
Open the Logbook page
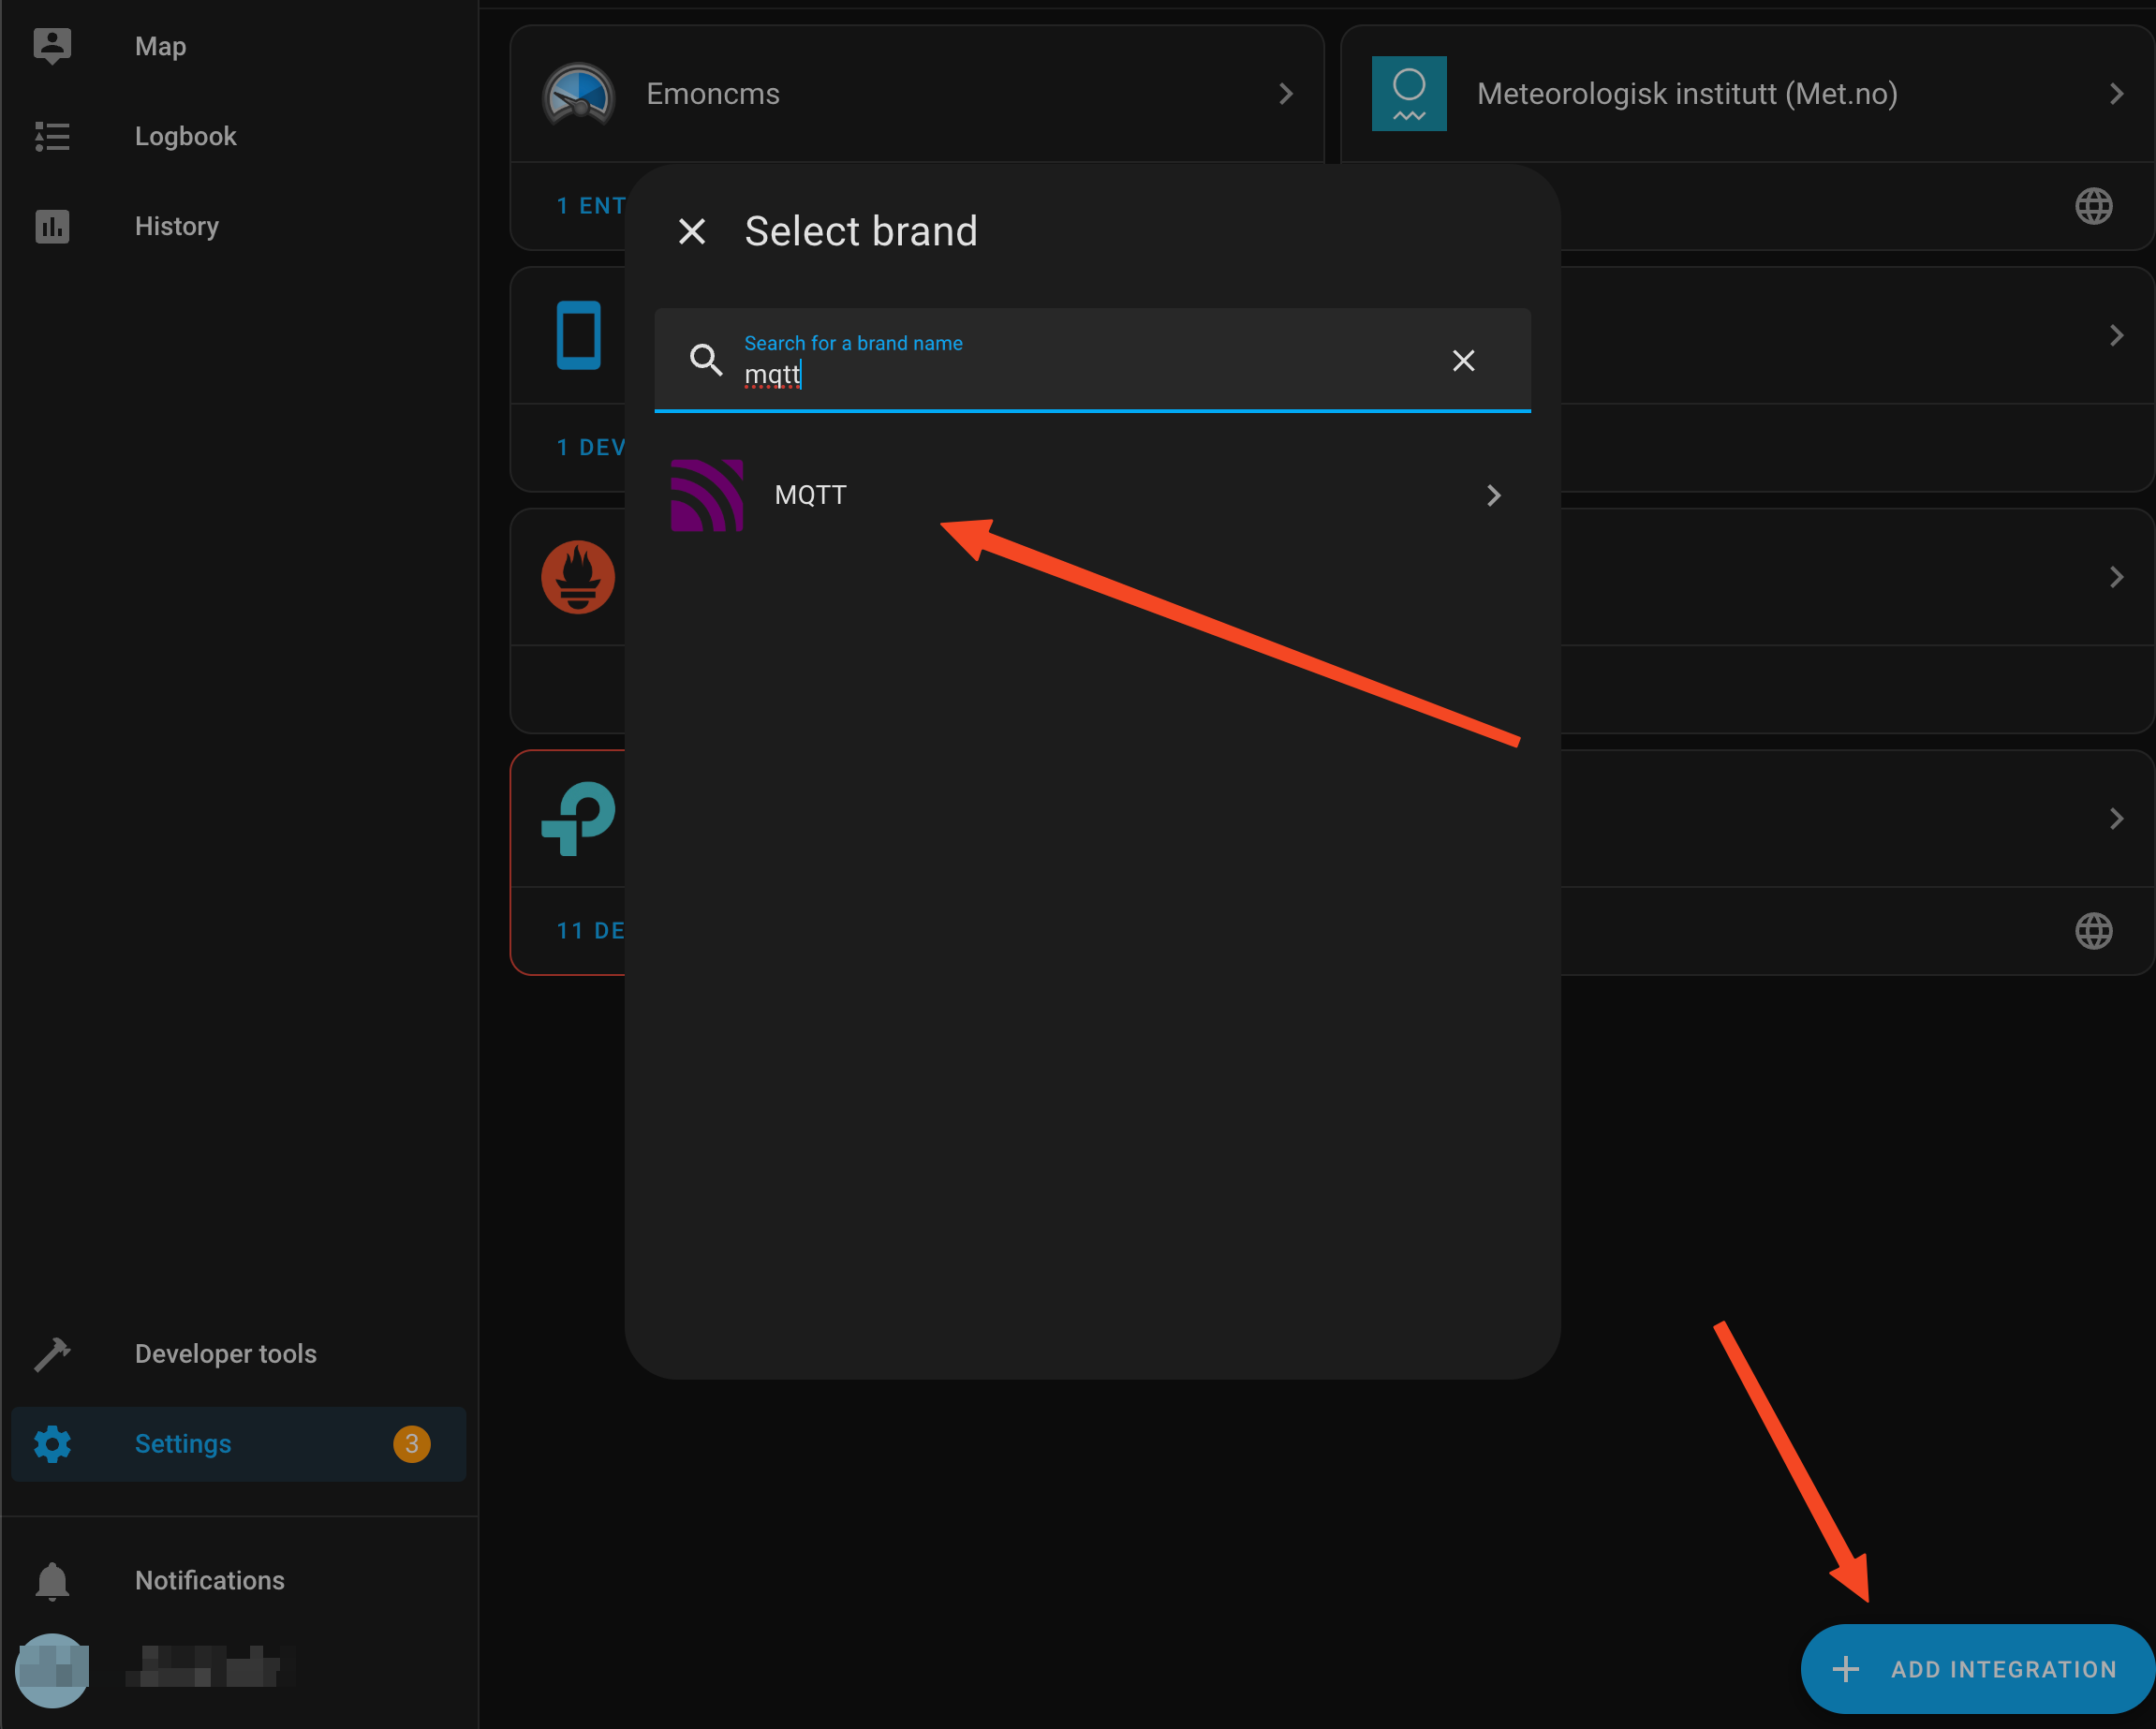click(185, 136)
